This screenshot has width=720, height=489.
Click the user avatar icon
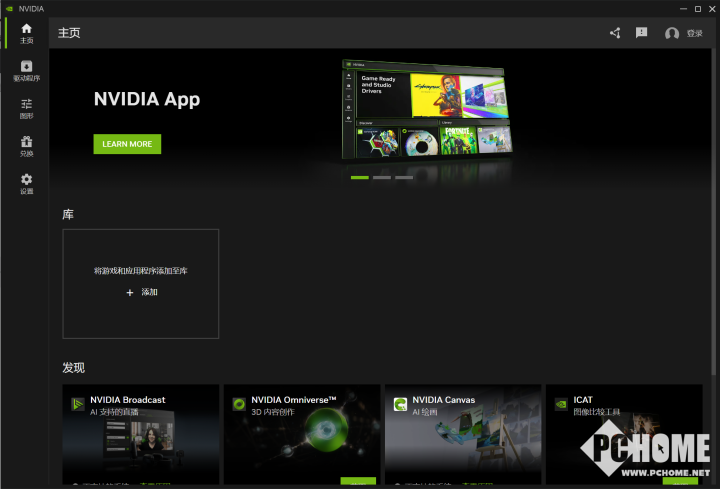tap(672, 33)
